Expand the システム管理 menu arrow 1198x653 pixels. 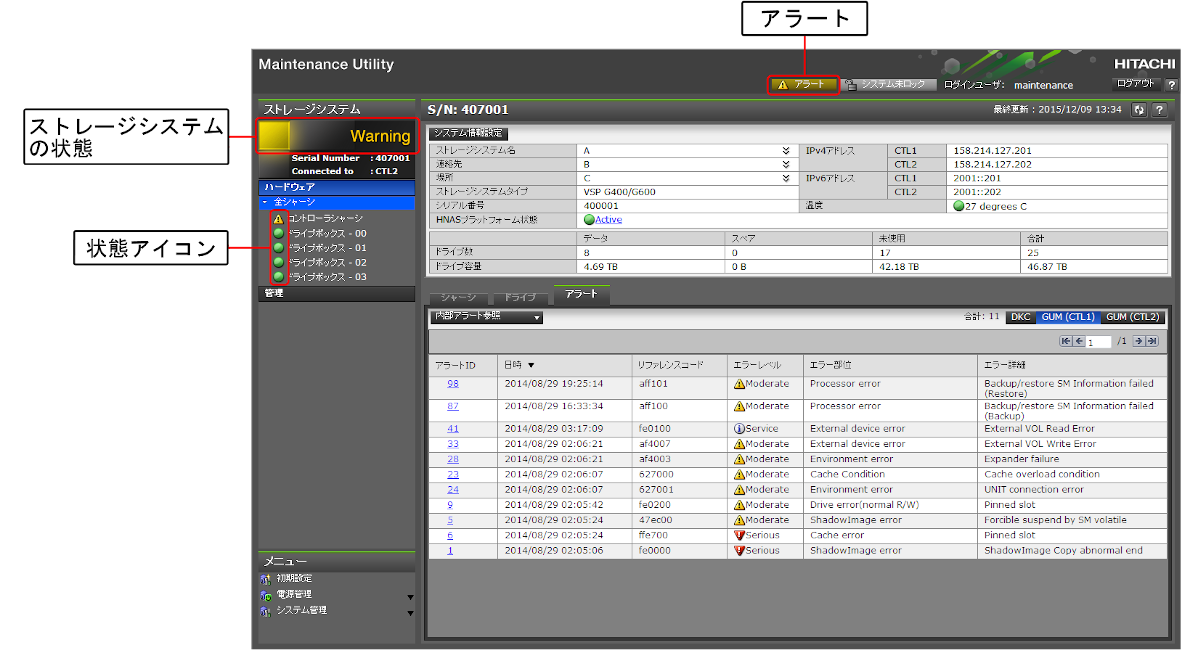tap(410, 612)
